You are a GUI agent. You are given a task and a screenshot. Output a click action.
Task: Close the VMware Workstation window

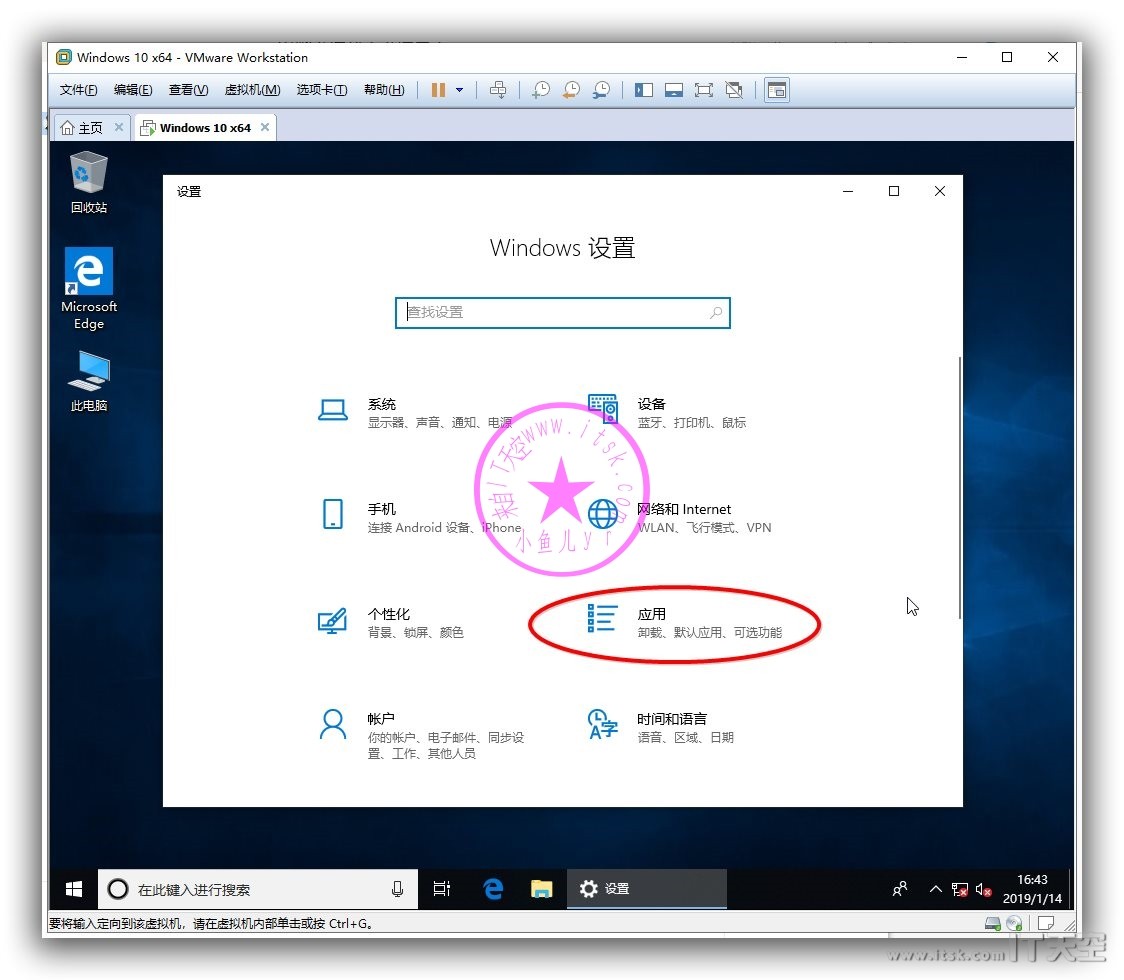1053,57
